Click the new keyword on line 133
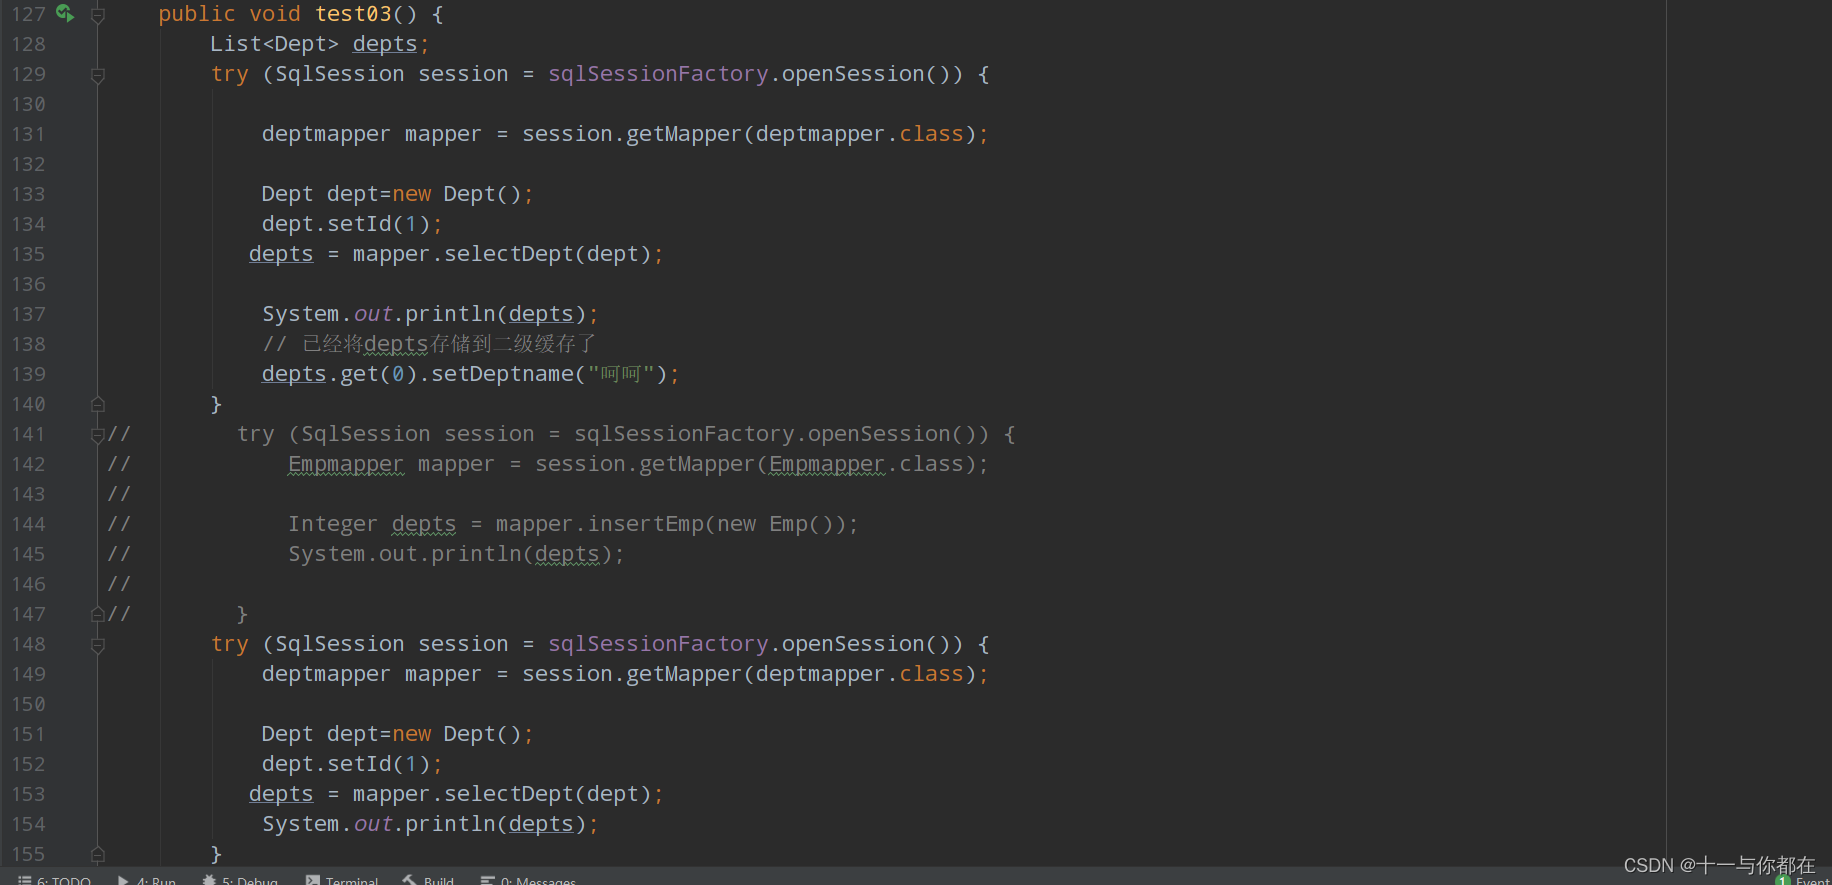The width and height of the screenshot is (1832, 885). [x=411, y=194]
